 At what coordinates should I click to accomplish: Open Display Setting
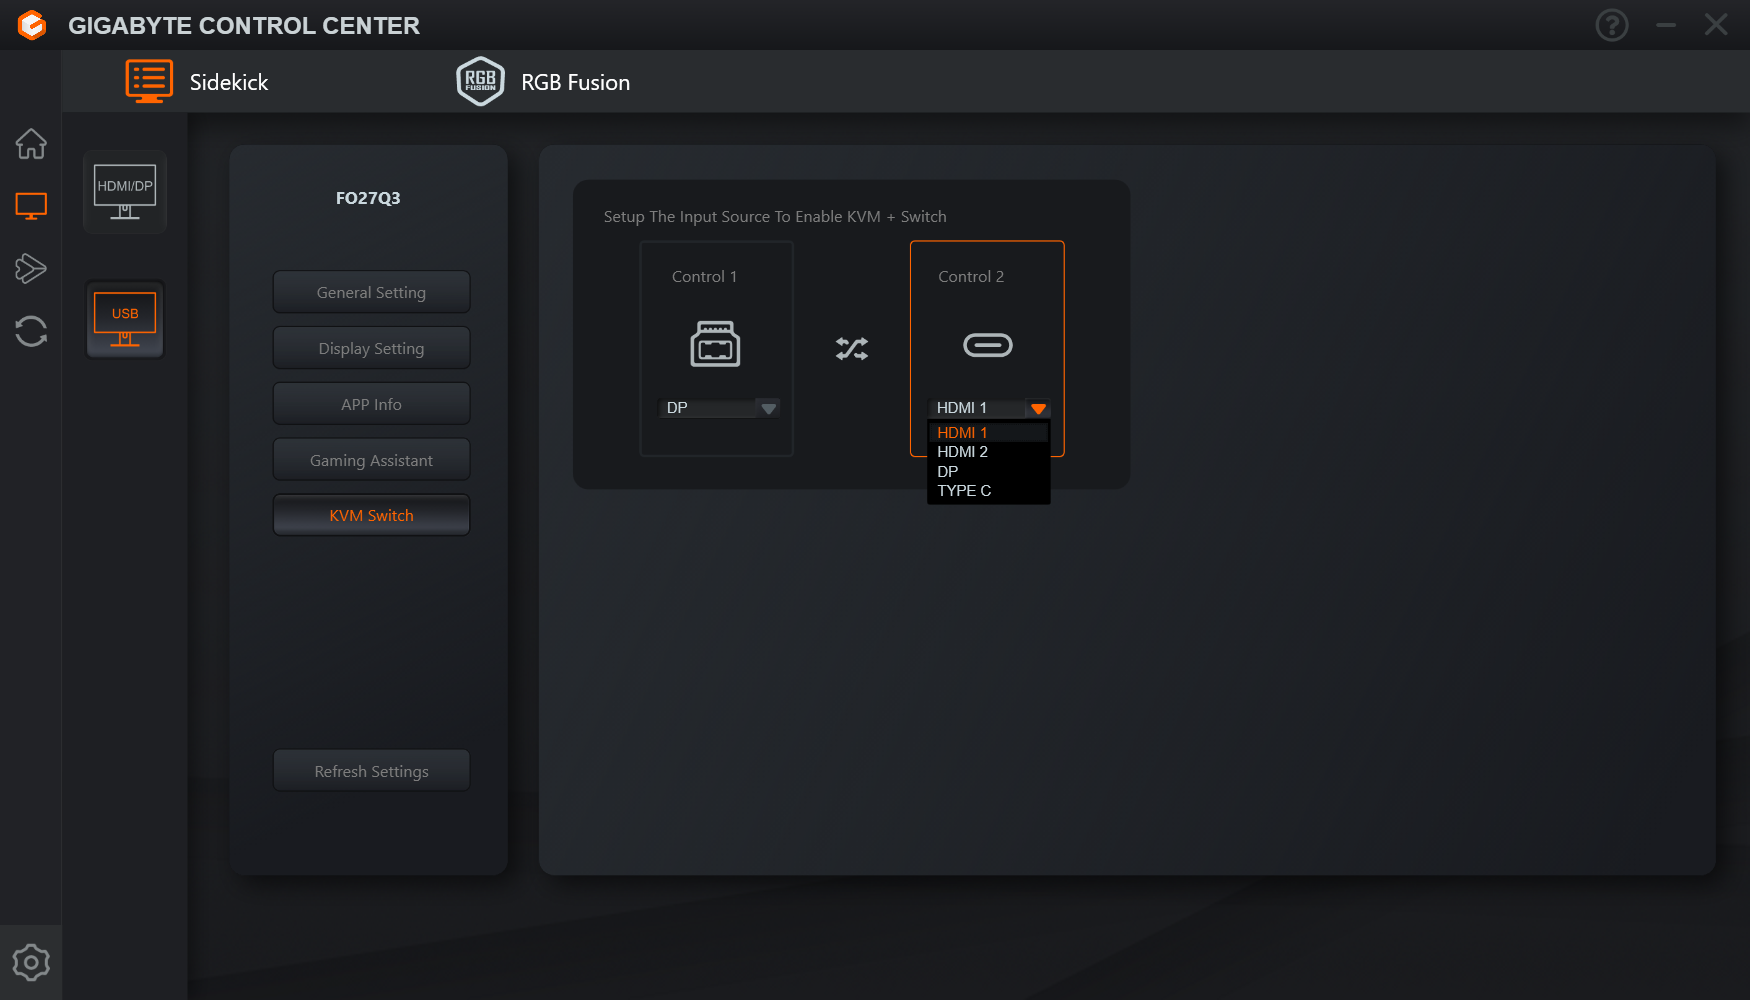click(371, 348)
